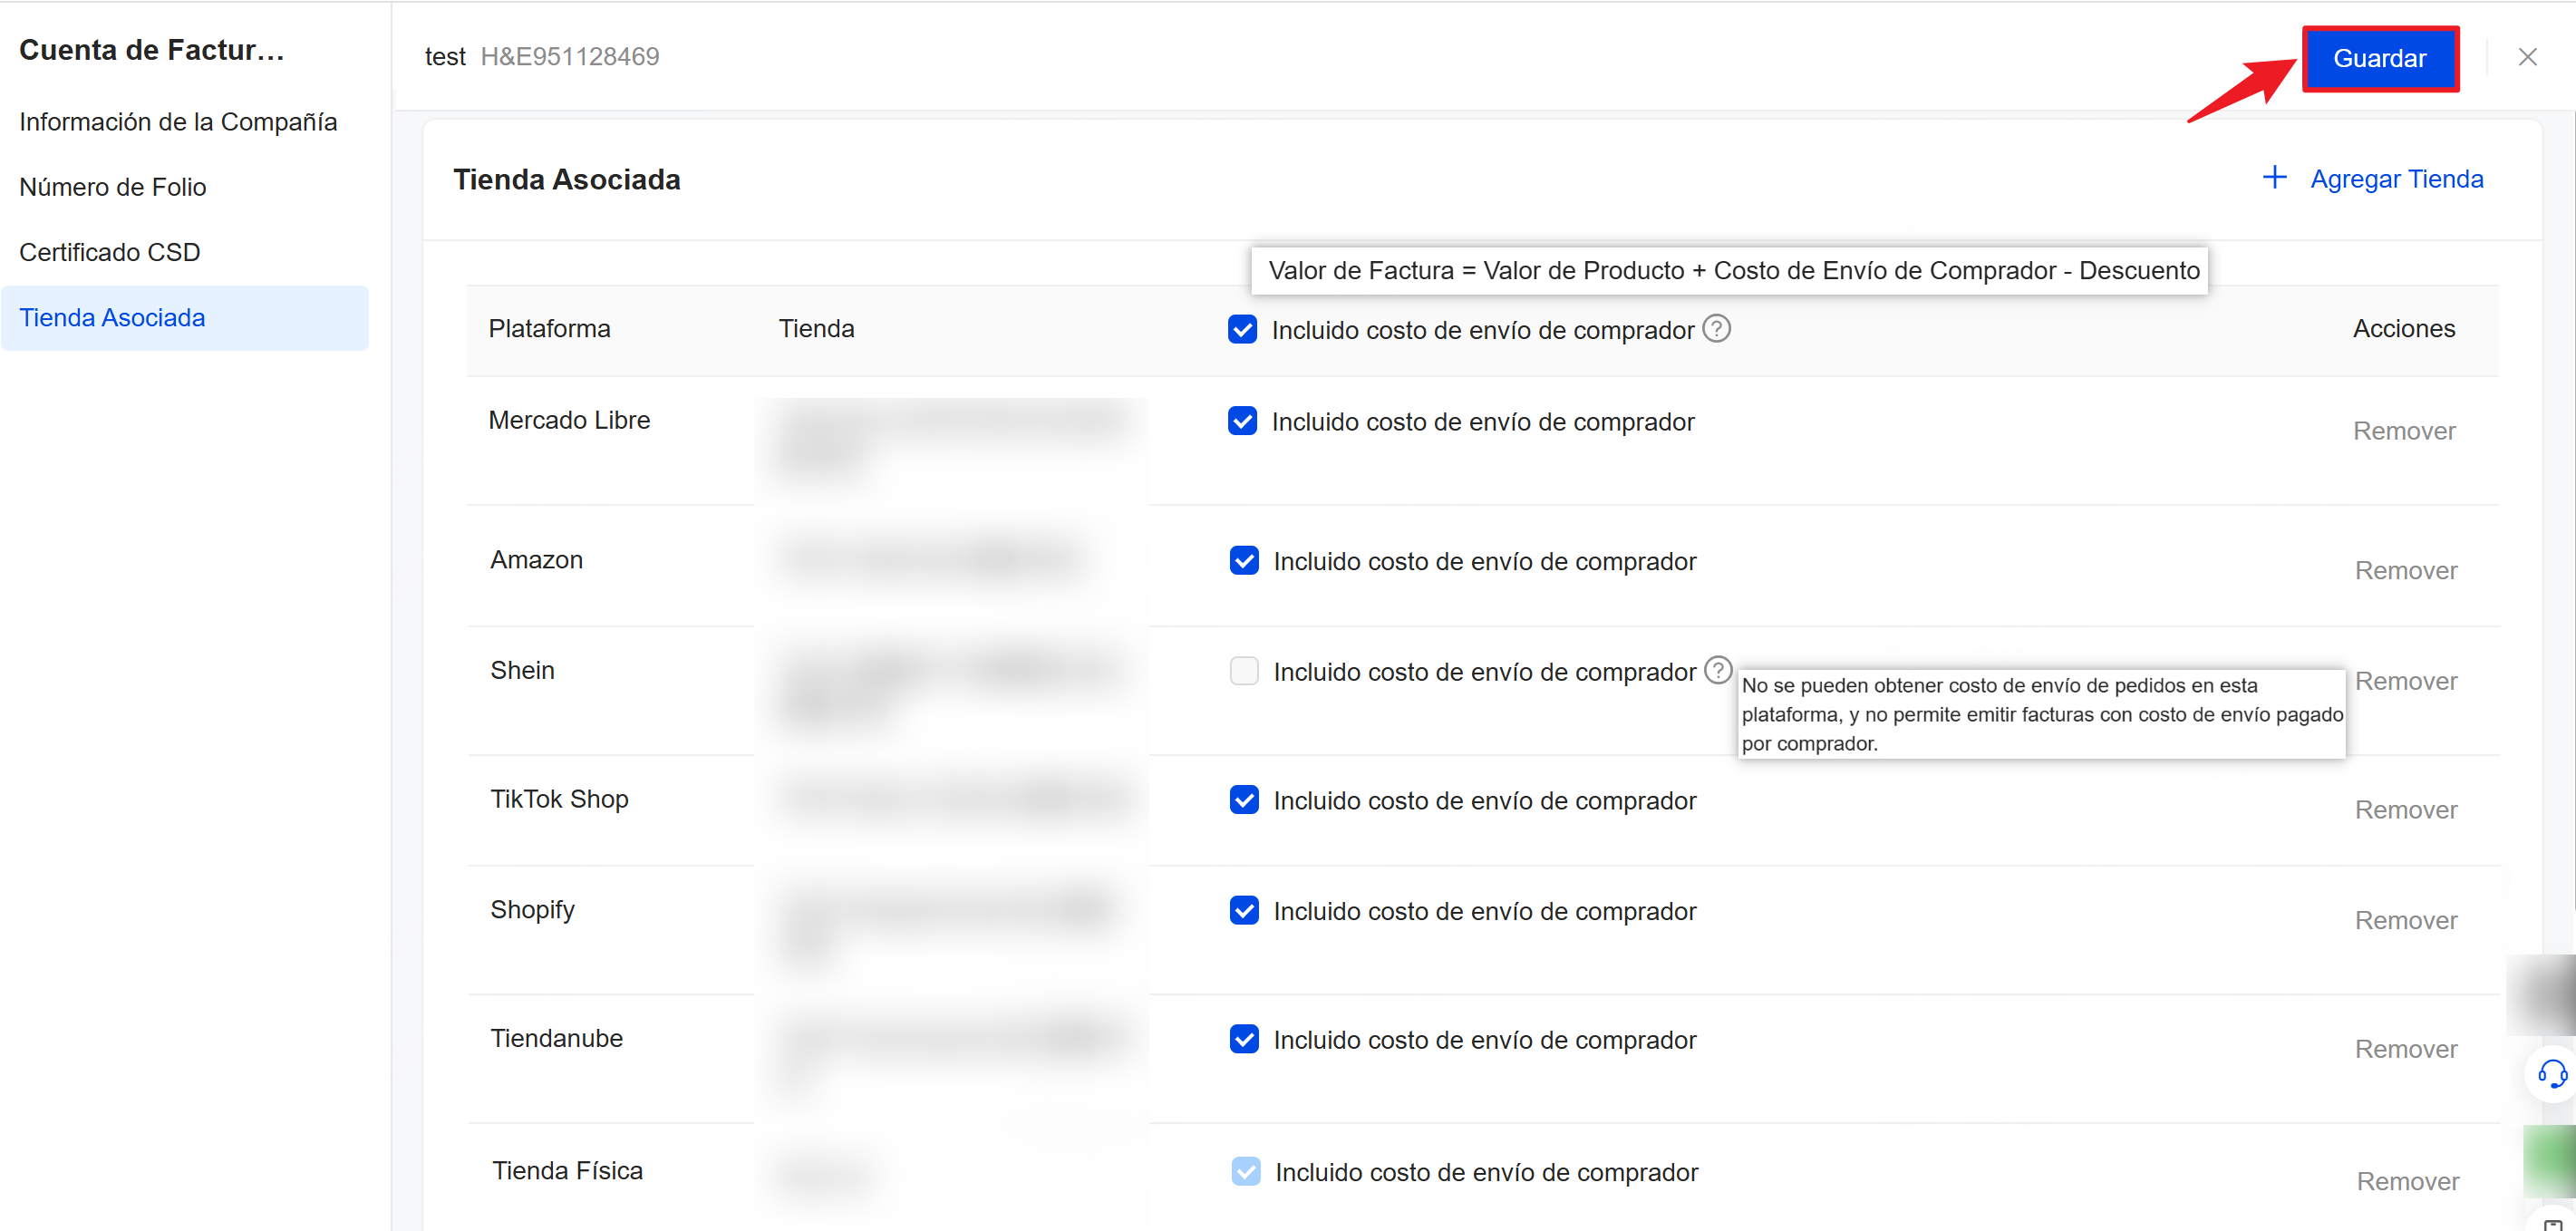Click the Plataforma column header

[549, 329]
